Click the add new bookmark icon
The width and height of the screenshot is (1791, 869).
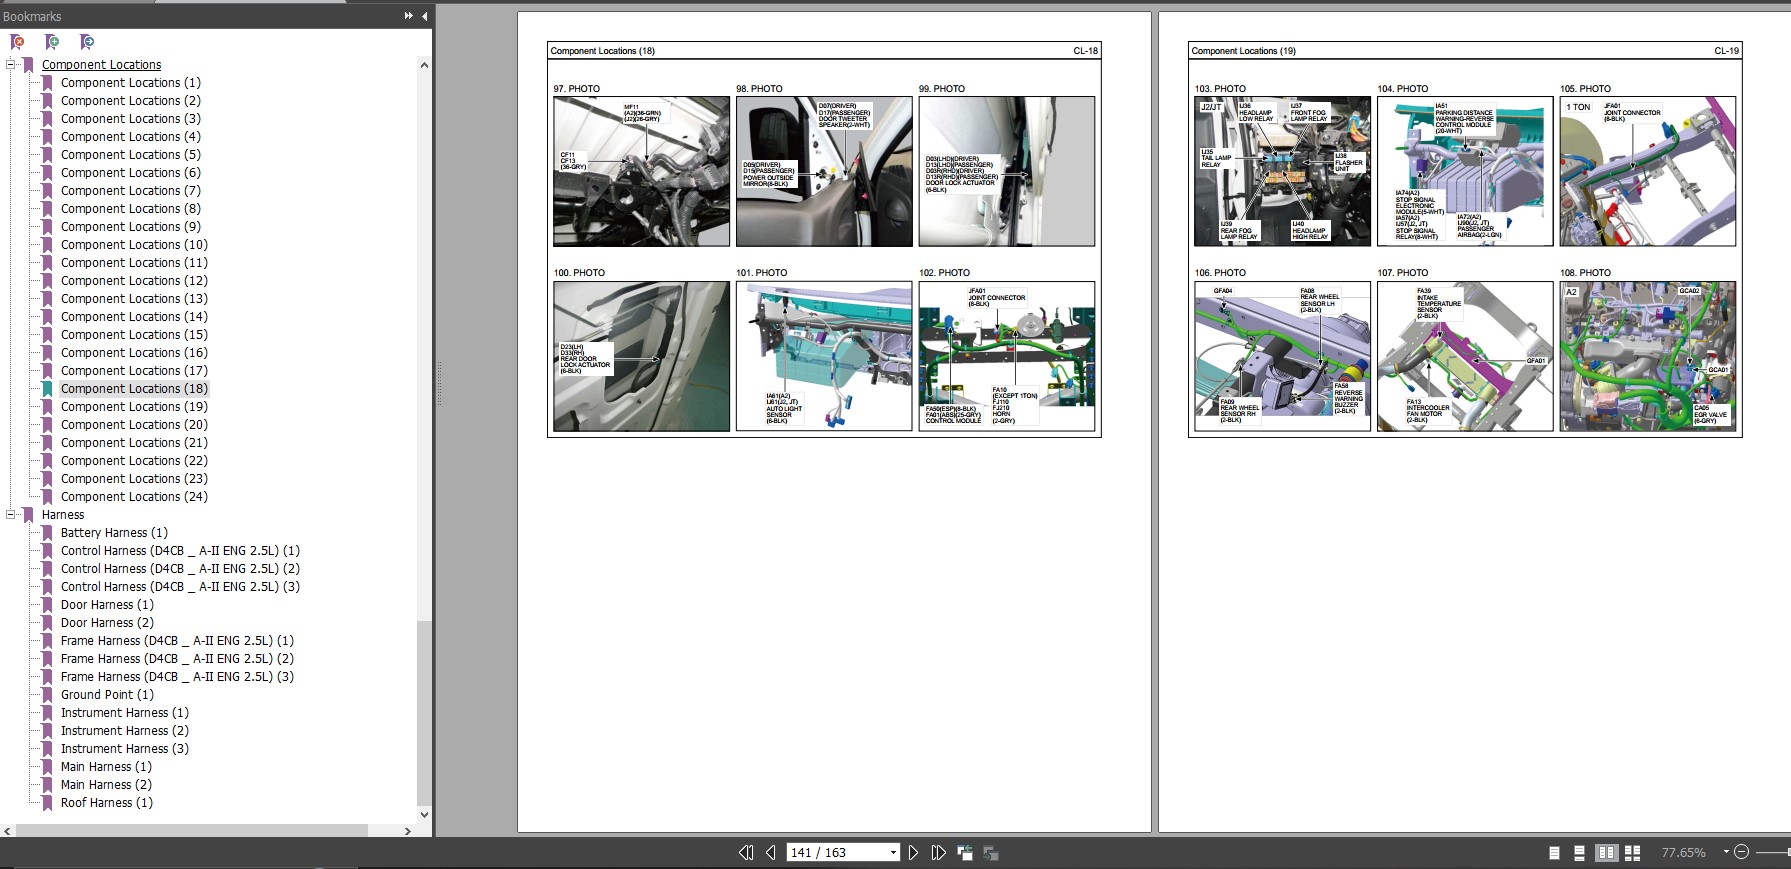point(52,42)
